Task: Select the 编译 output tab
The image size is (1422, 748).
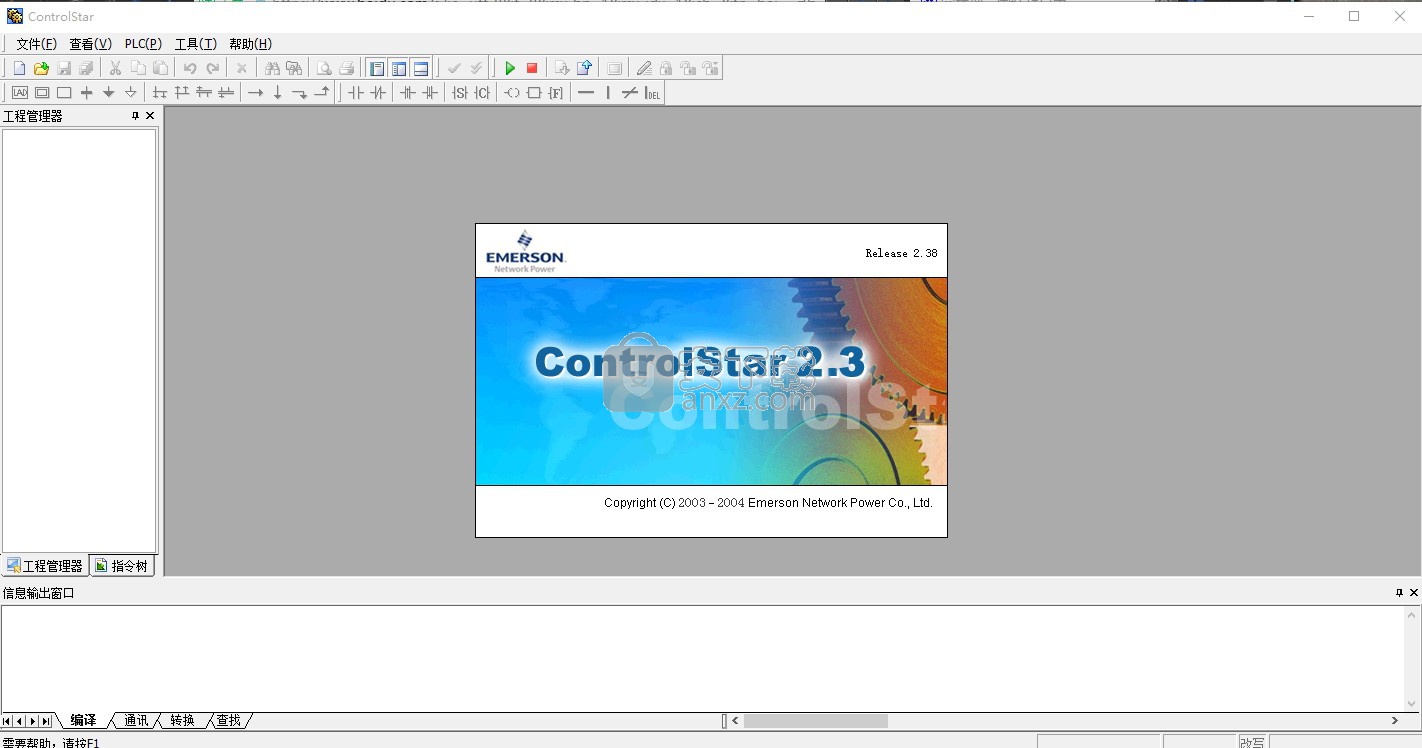Action: [83, 720]
